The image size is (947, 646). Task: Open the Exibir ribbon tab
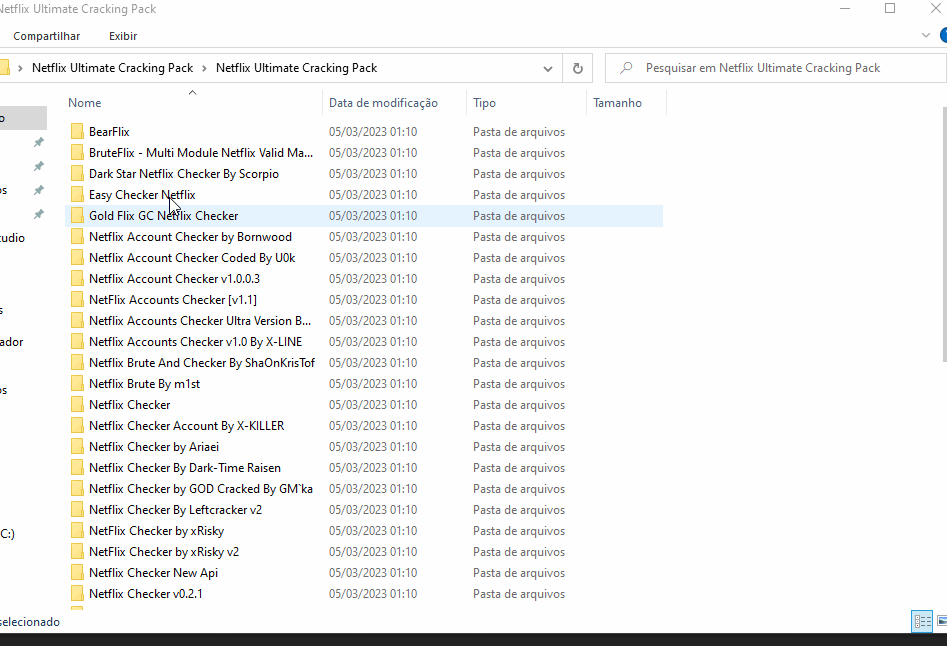tap(122, 36)
